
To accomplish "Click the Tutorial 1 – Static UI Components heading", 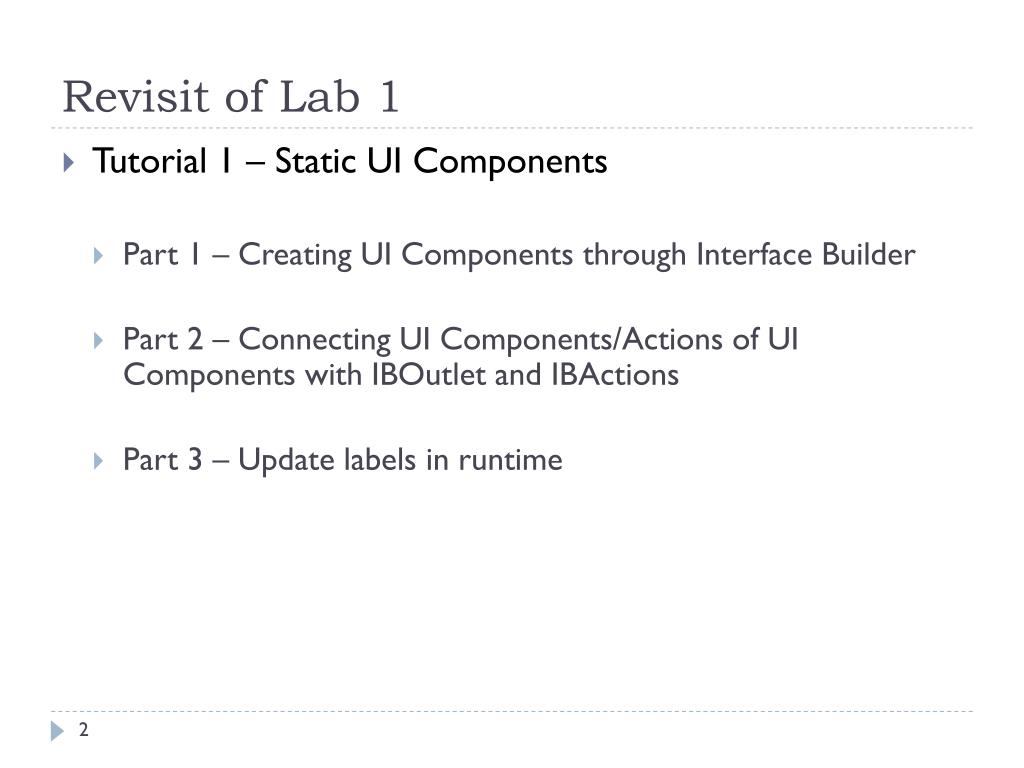I will (350, 161).
